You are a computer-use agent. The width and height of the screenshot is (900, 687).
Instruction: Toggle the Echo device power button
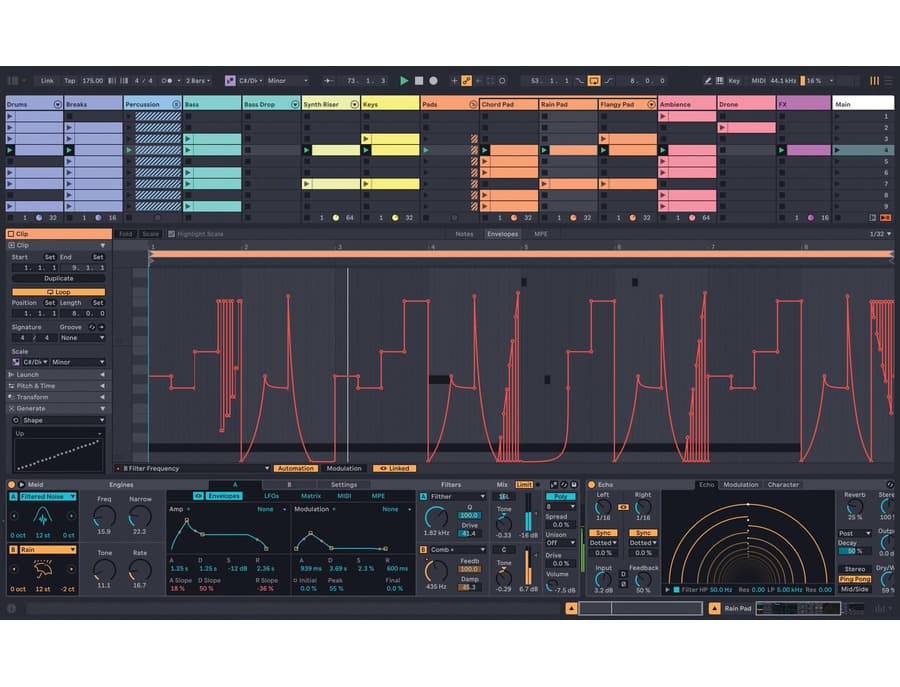(592, 485)
